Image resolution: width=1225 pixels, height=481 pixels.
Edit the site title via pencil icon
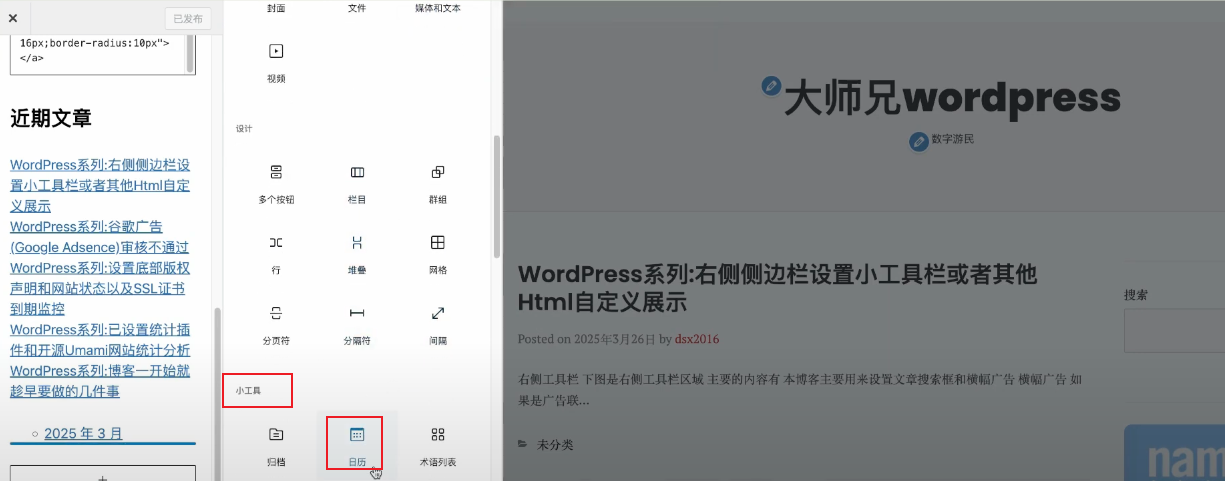(770, 86)
